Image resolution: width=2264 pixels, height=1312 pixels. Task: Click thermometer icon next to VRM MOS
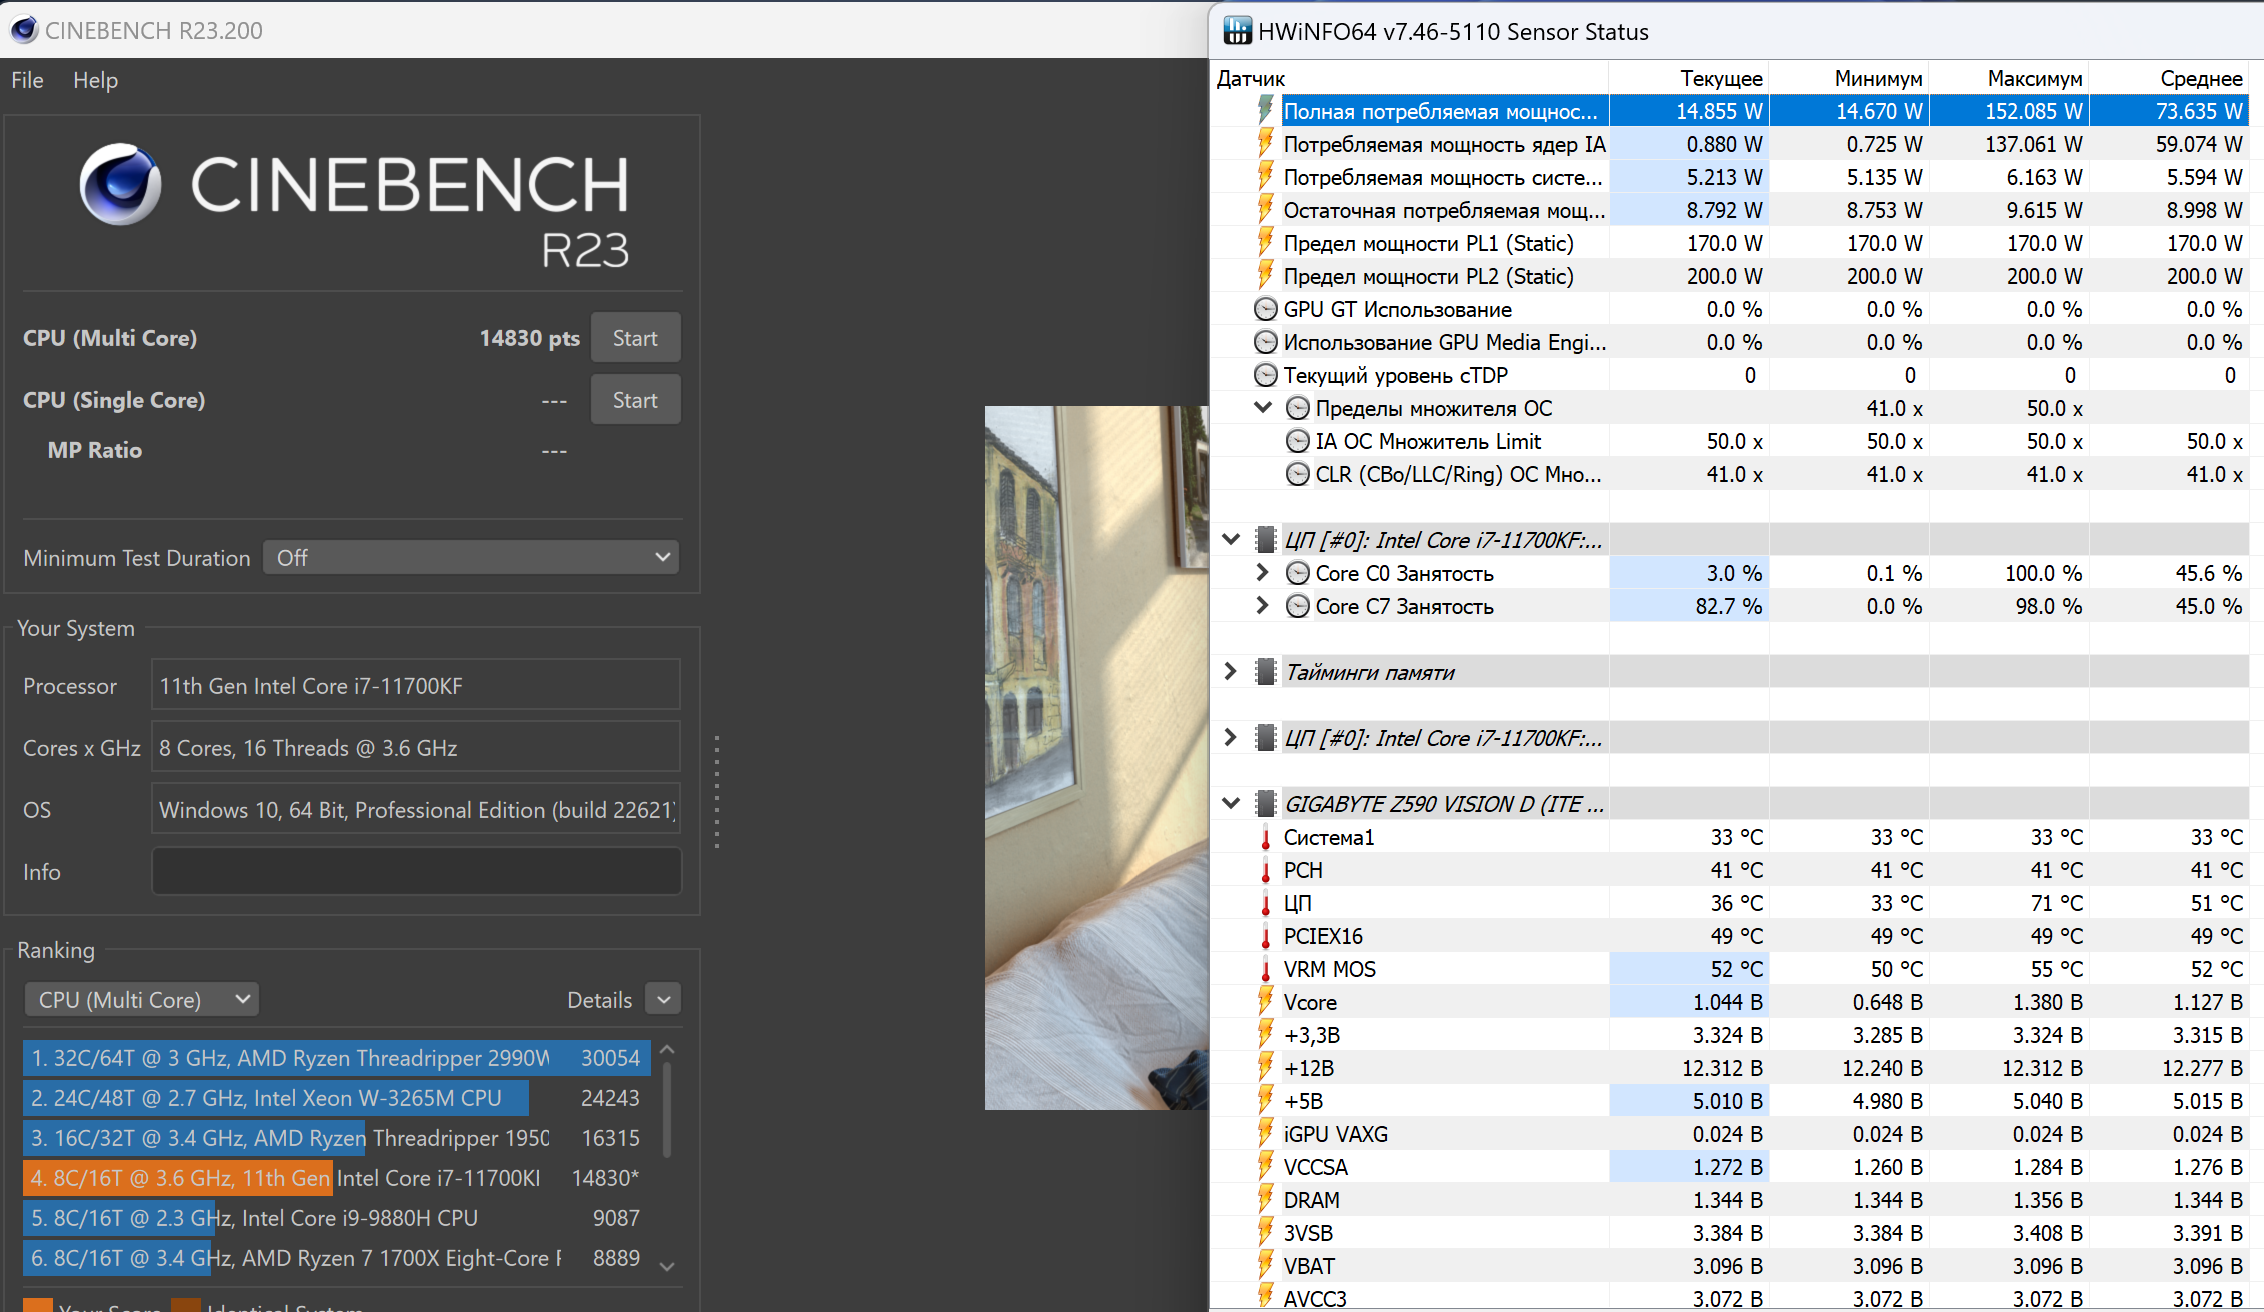[1265, 969]
